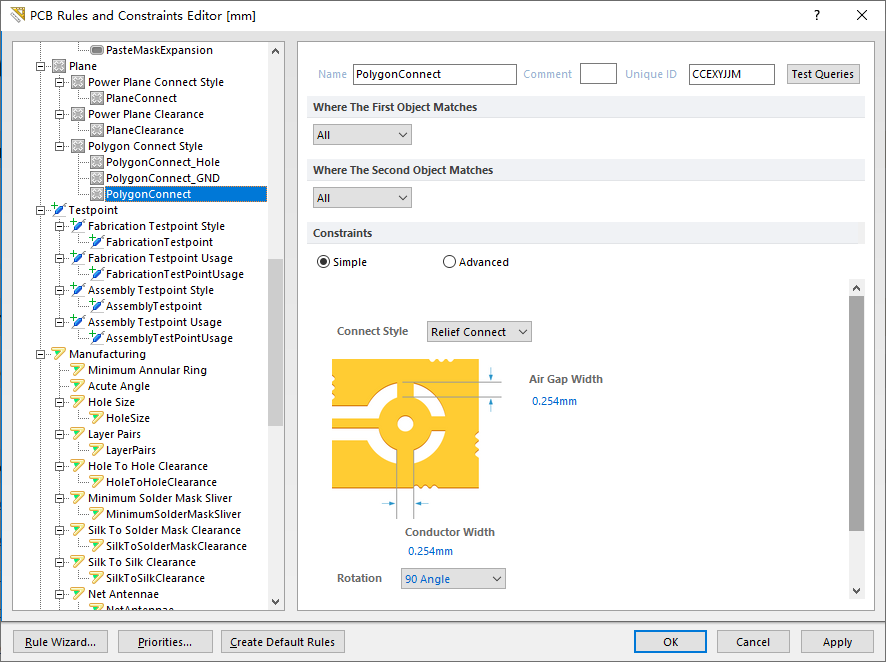The width and height of the screenshot is (886, 662).
Task: Click the LayerPairs rule icon
Action: (97, 449)
